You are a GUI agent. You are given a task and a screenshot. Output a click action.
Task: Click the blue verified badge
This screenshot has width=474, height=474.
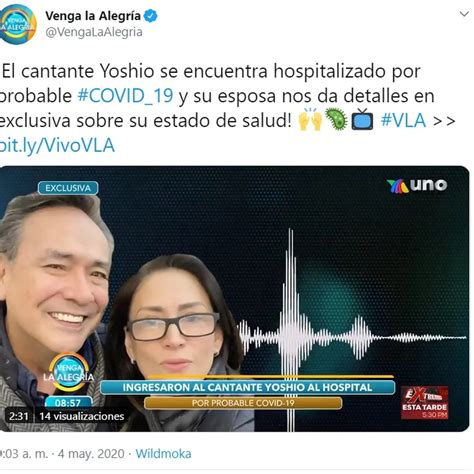tap(151, 16)
